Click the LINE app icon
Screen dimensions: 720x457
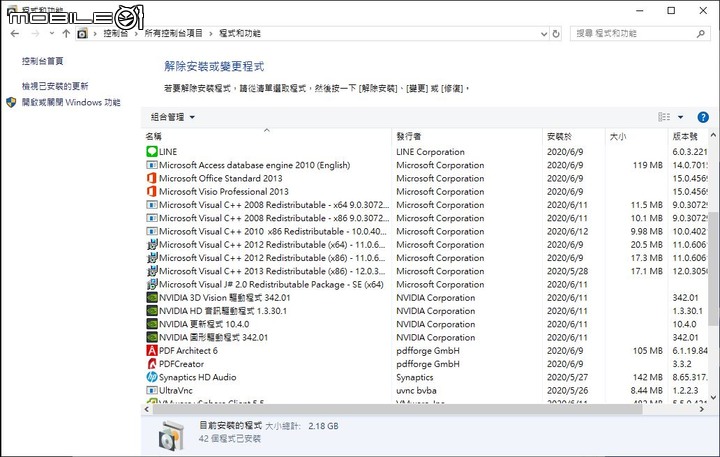152,152
